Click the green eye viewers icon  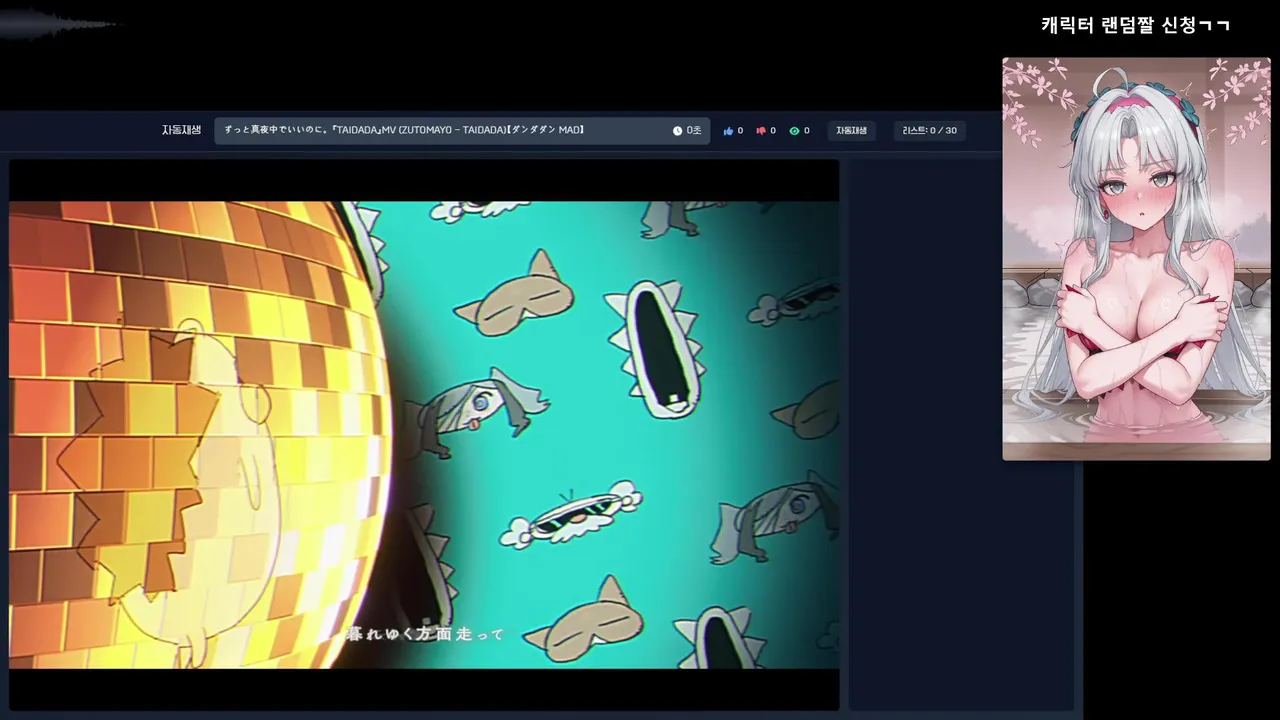794,131
